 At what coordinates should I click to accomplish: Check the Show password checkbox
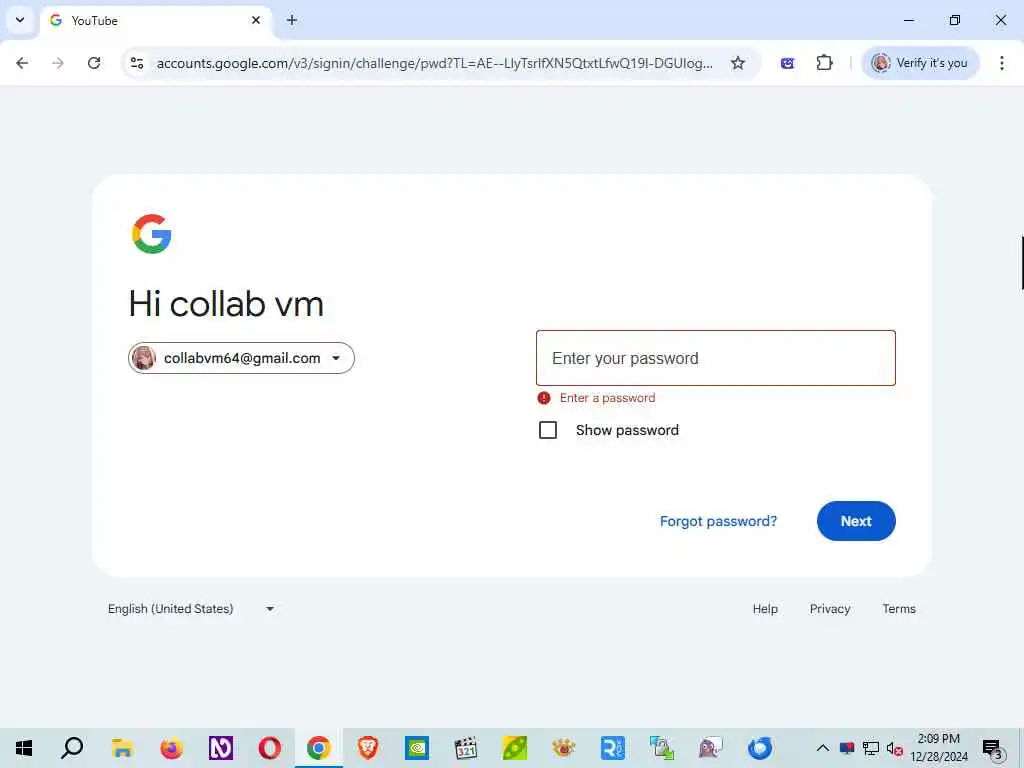pos(548,430)
